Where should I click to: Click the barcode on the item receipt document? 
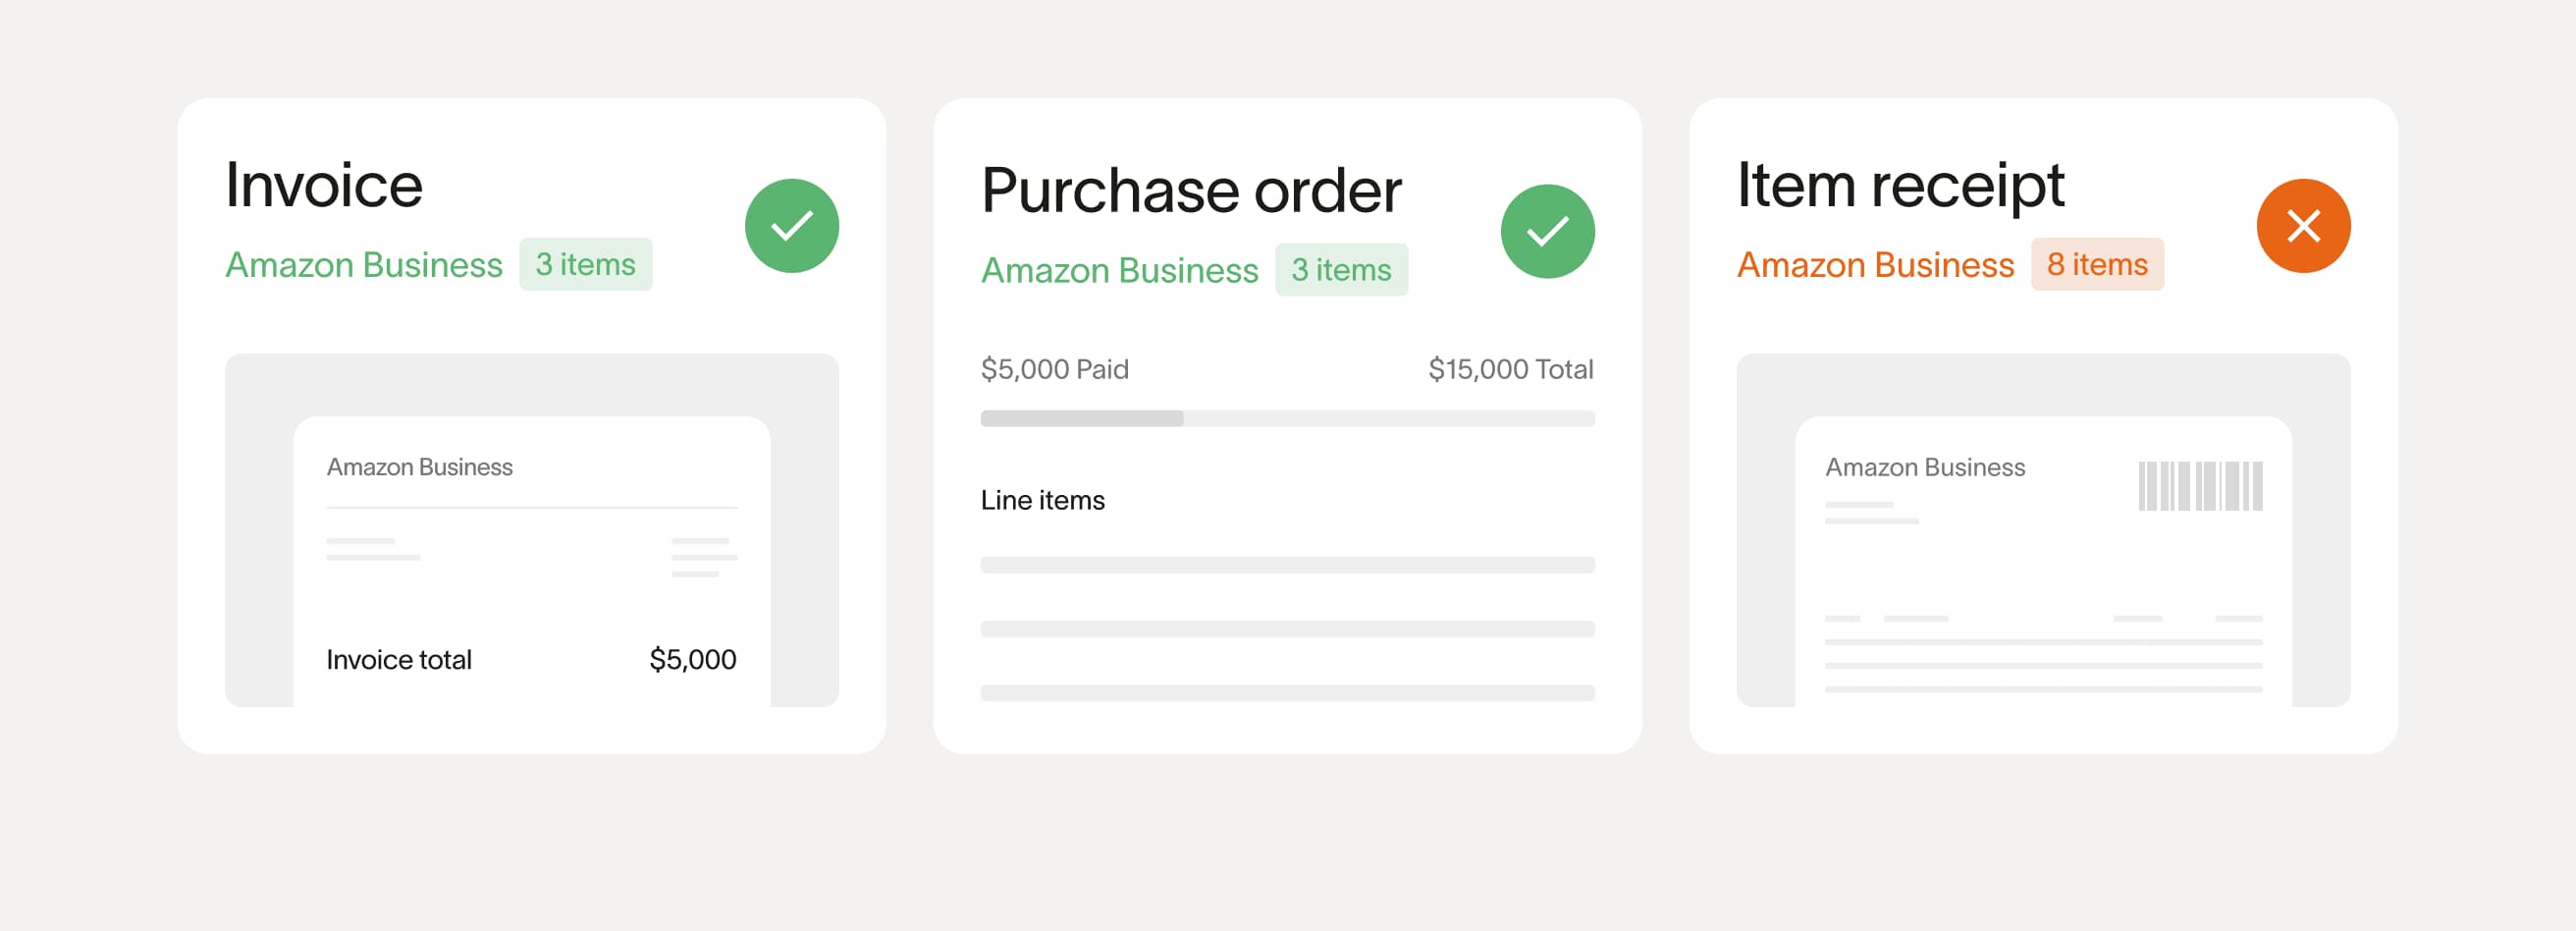[x=2200, y=486]
